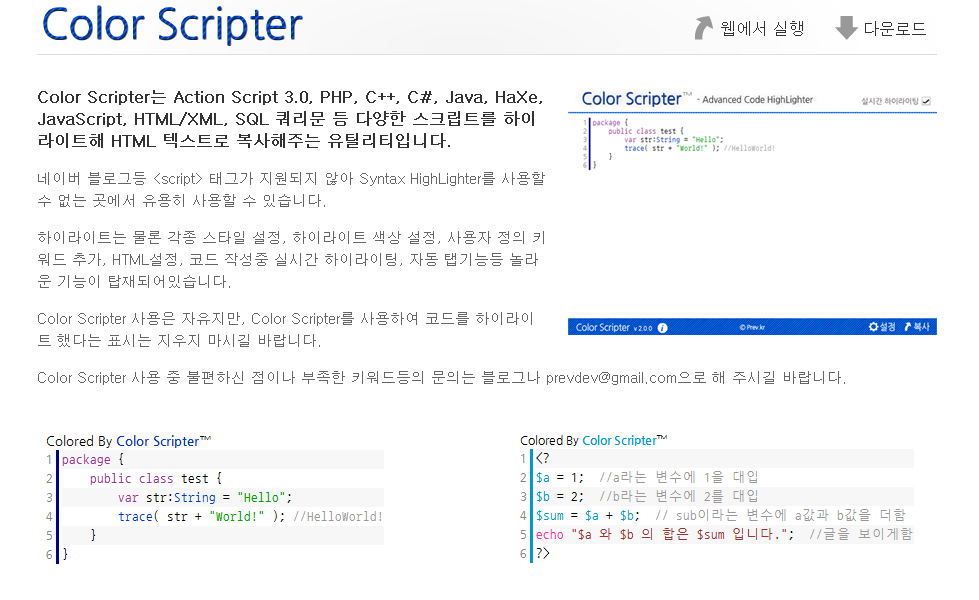Open the 웹에서 실행 link text
The image size is (979, 600).
coord(762,29)
